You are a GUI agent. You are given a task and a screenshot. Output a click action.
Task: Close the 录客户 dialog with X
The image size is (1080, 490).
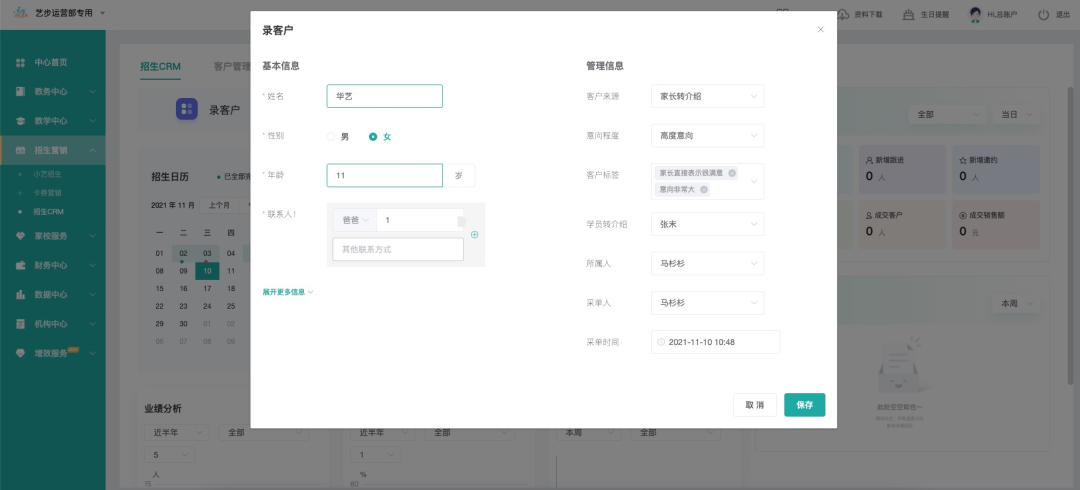click(x=820, y=30)
